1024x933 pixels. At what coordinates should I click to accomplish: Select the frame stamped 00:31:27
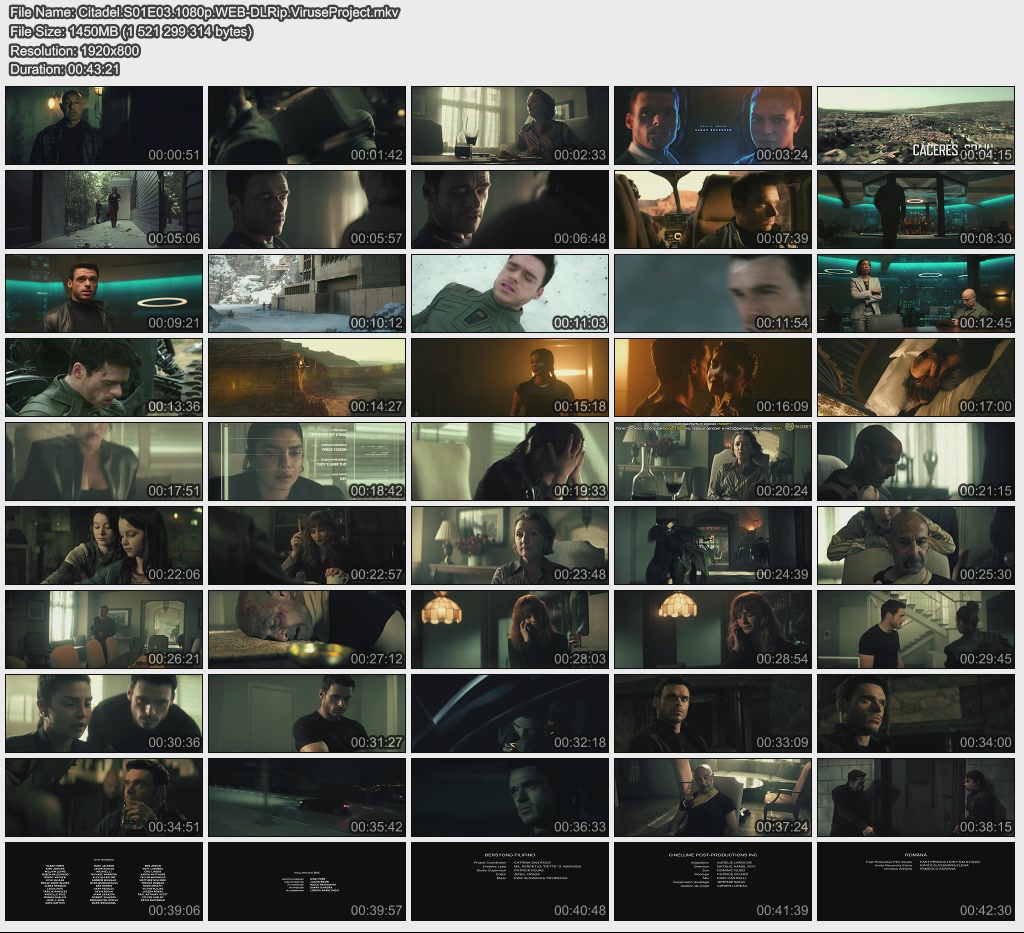point(307,714)
